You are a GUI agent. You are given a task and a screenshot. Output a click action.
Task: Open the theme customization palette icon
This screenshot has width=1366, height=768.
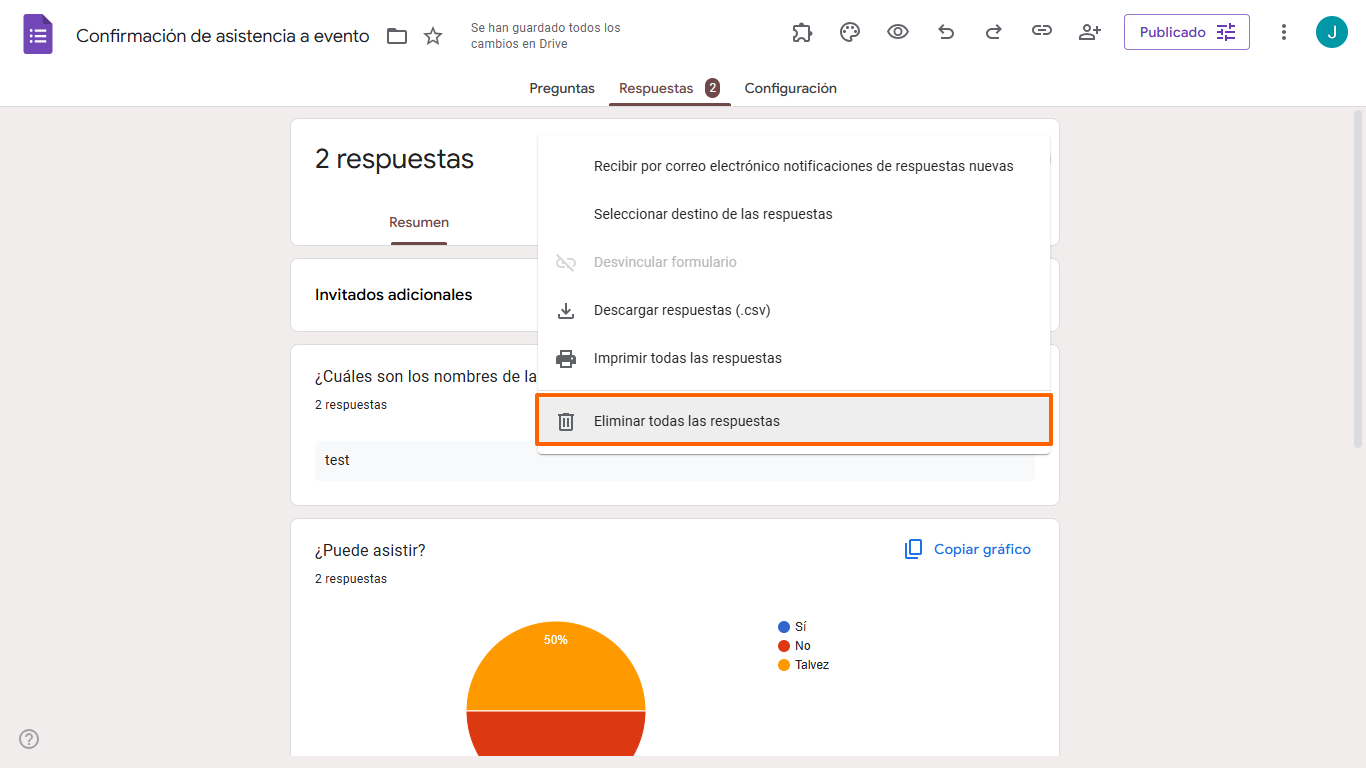[x=849, y=32]
